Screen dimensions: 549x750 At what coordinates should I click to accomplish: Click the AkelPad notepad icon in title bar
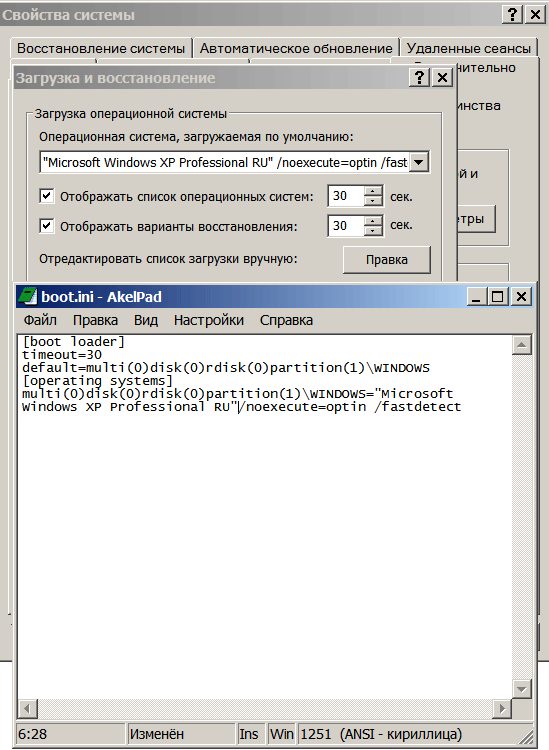[x=27, y=297]
